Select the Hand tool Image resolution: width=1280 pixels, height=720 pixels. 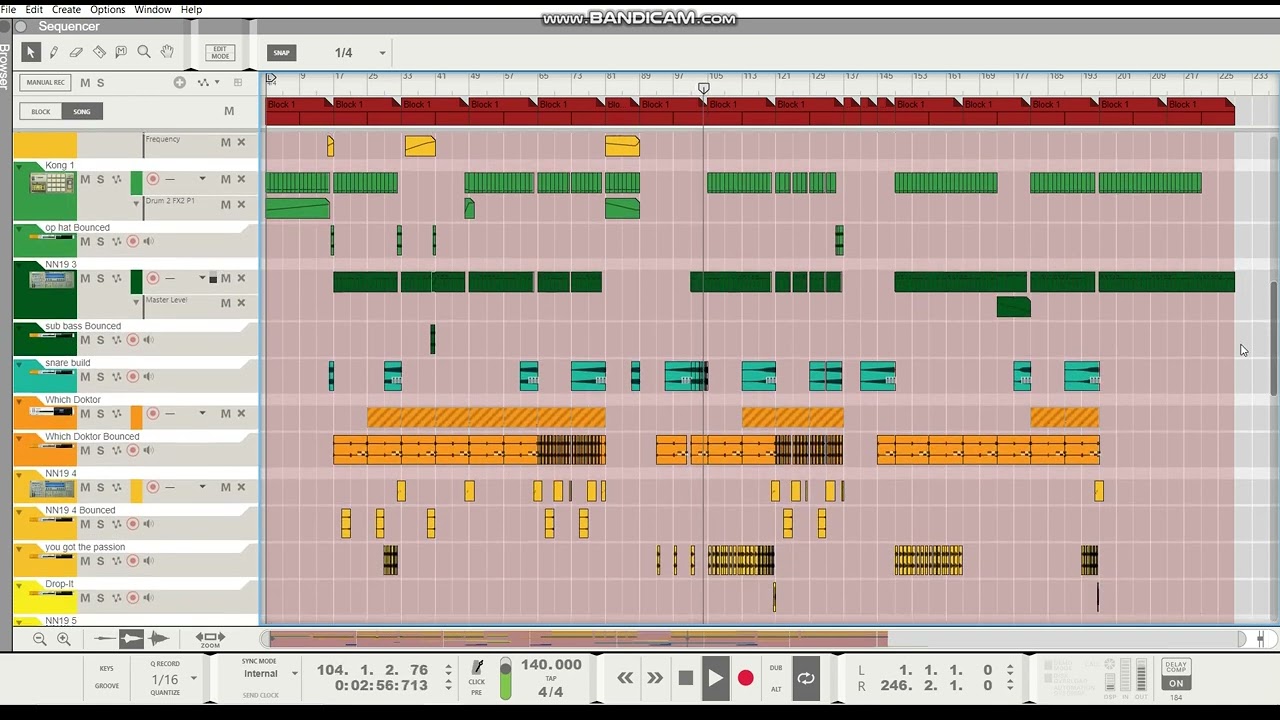[167, 52]
